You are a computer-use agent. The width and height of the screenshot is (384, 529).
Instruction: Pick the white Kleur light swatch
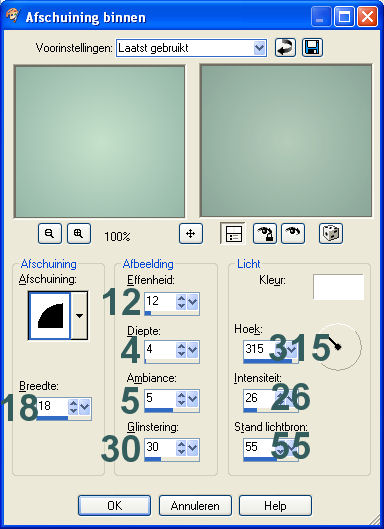338,287
